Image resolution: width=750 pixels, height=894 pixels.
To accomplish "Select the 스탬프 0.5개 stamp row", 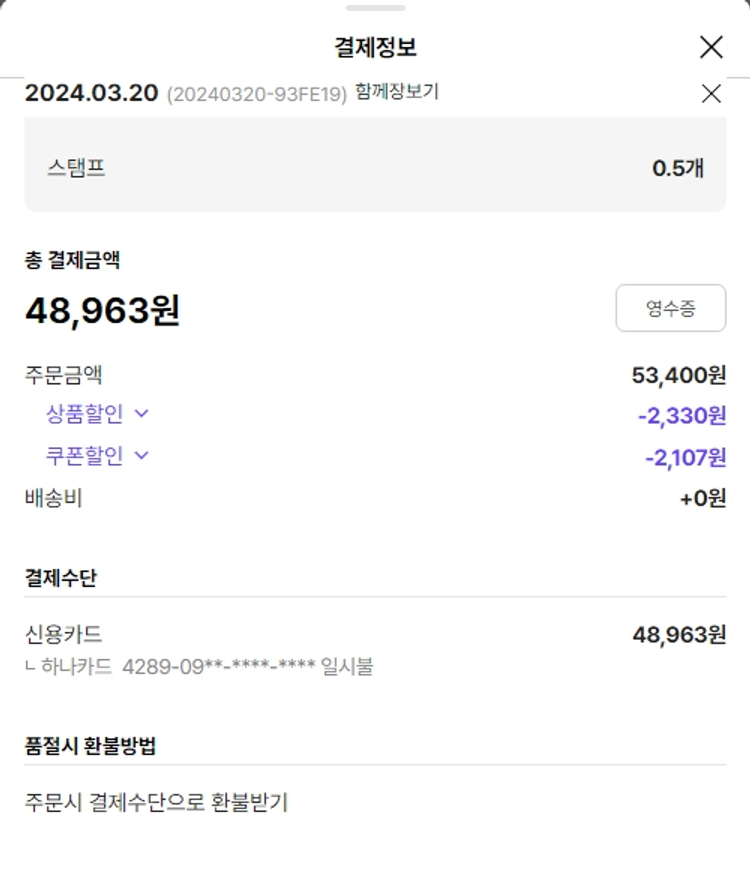I will click(x=375, y=167).
